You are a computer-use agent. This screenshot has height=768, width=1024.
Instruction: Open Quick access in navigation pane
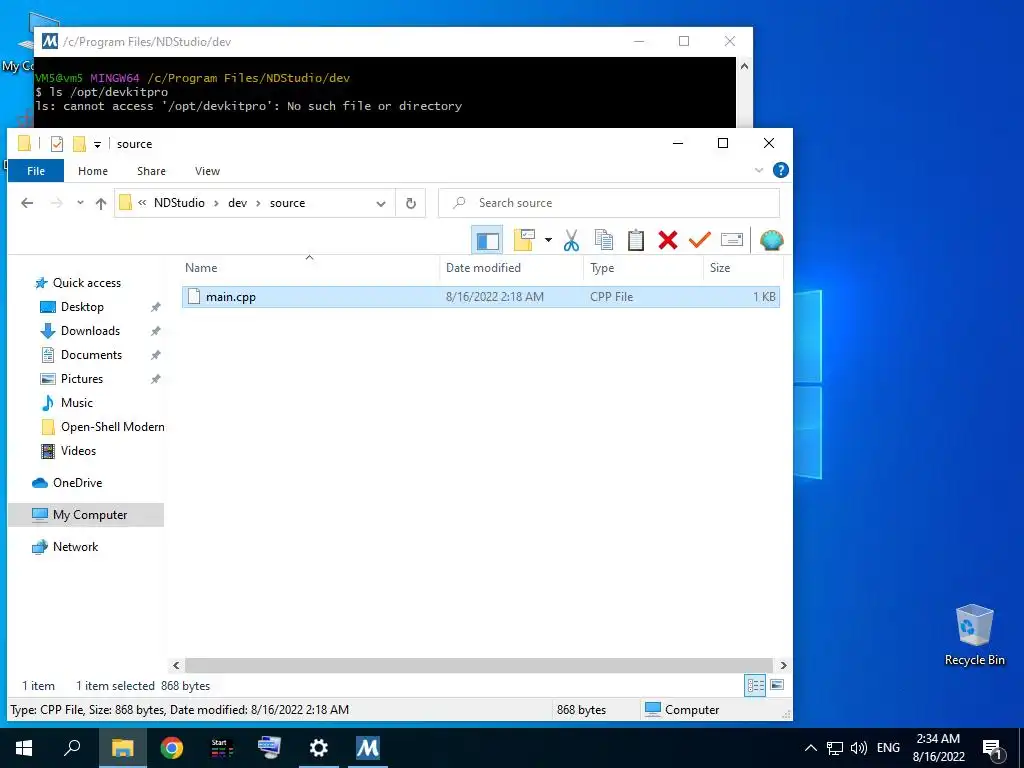87,283
